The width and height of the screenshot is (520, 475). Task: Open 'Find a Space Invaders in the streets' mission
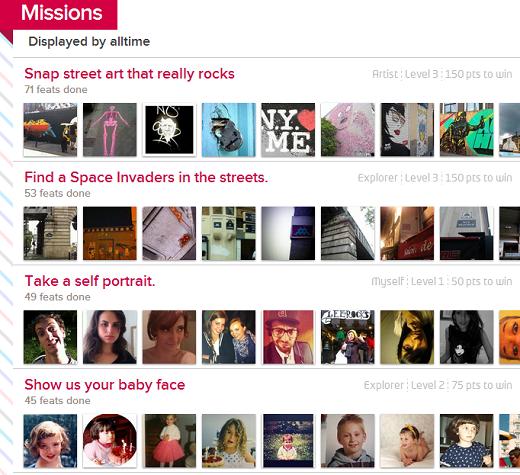(x=146, y=177)
